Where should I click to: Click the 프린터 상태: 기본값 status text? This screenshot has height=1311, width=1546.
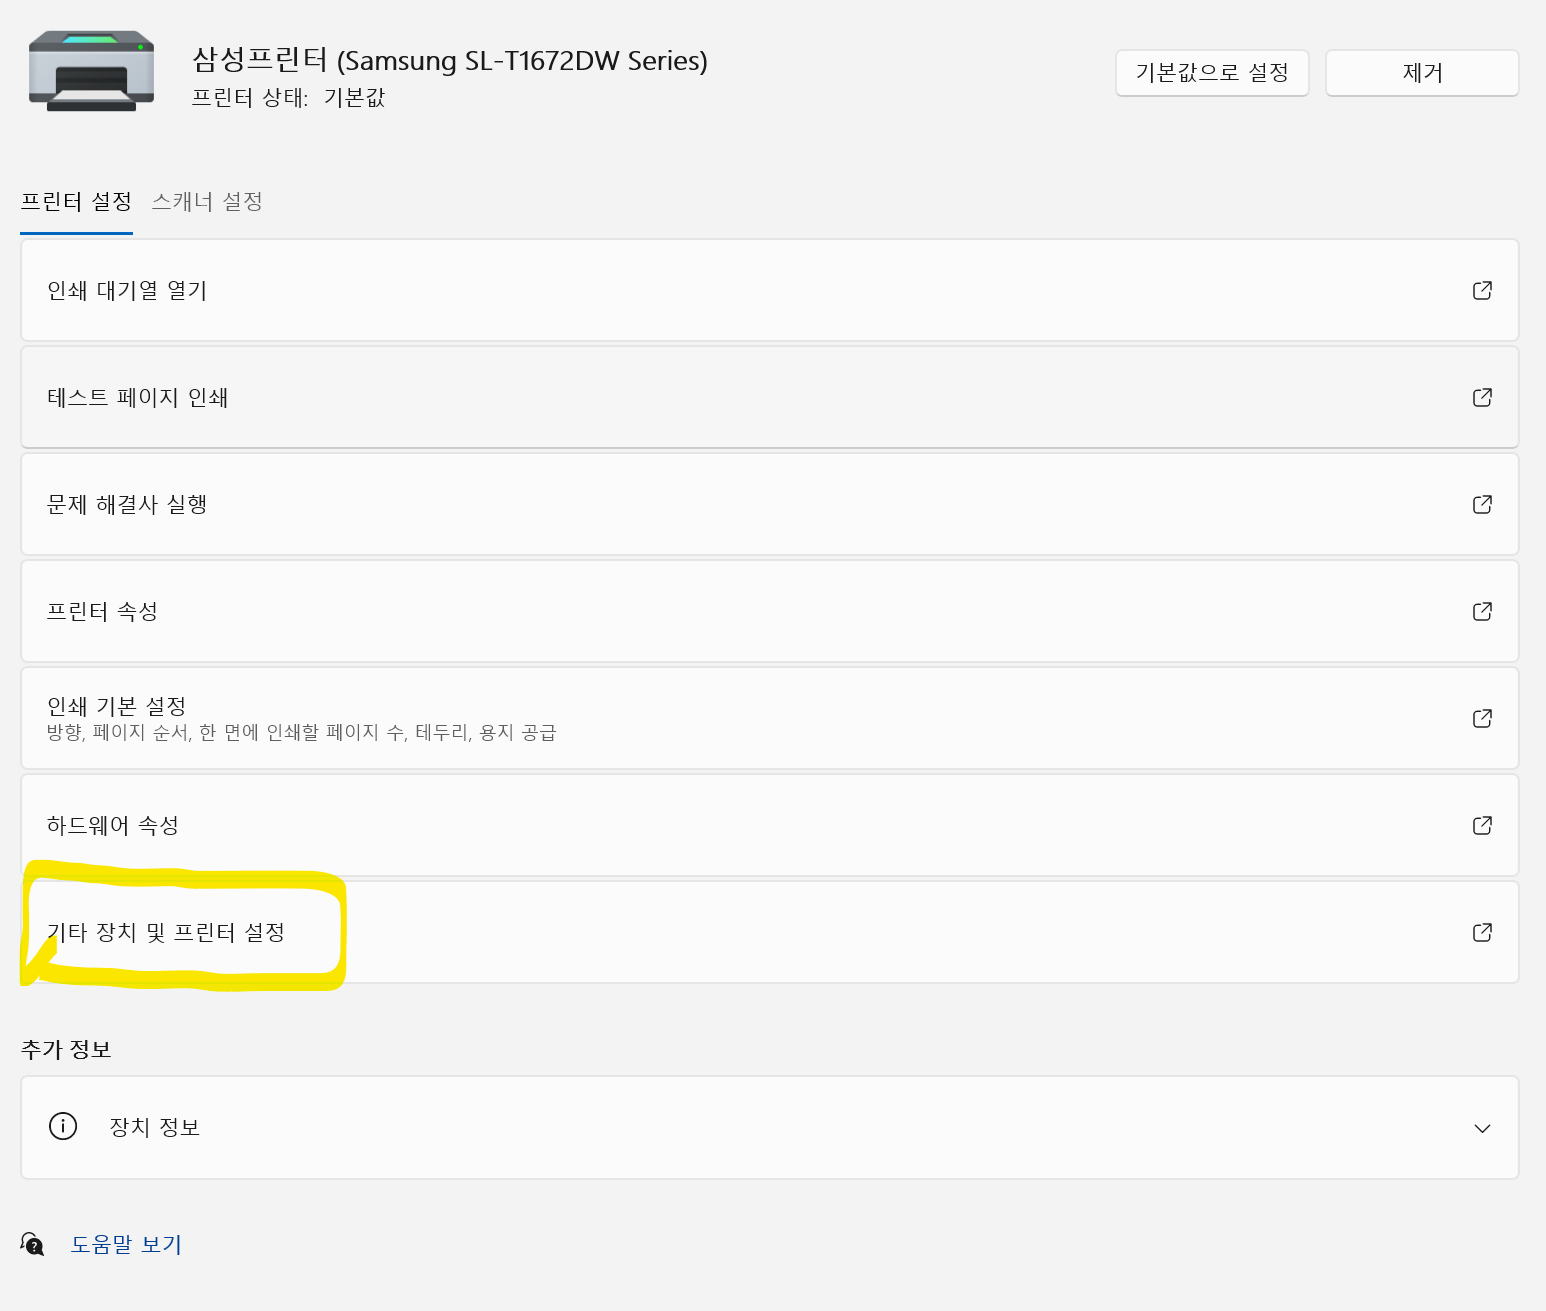point(288,97)
